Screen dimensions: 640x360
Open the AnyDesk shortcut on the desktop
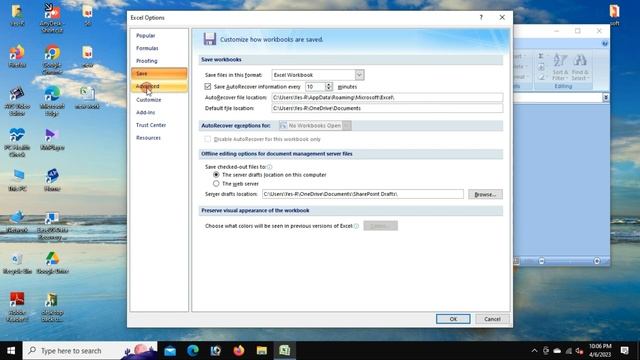pos(52,18)
